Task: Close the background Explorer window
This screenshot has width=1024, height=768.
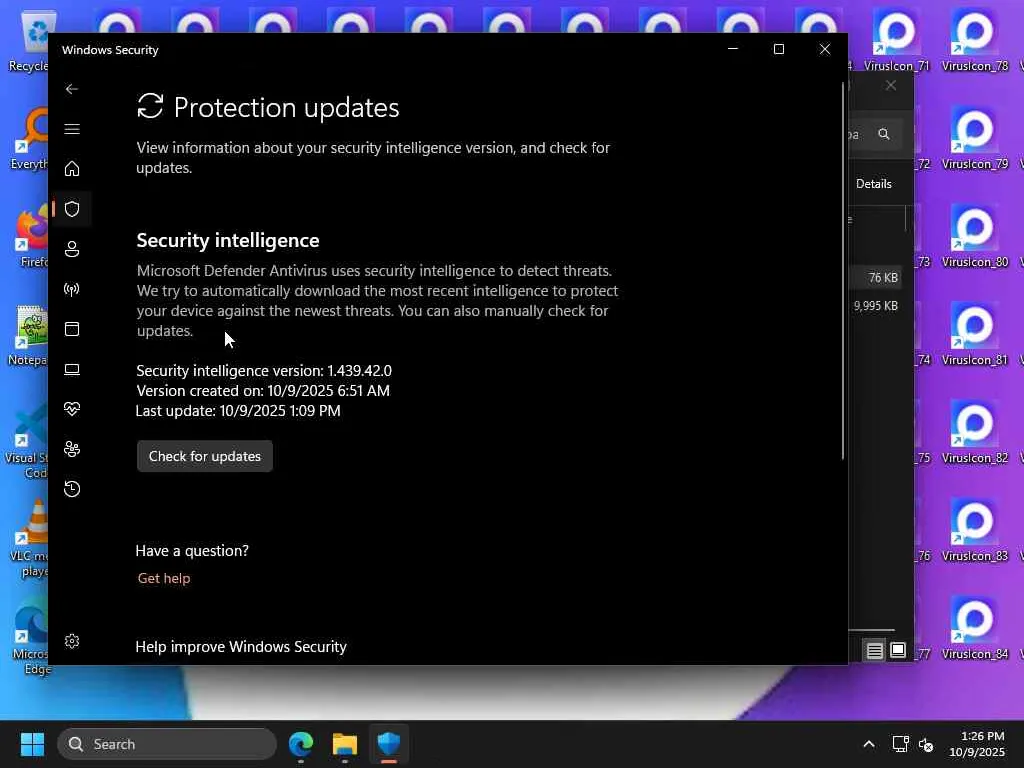Action: 891,86
